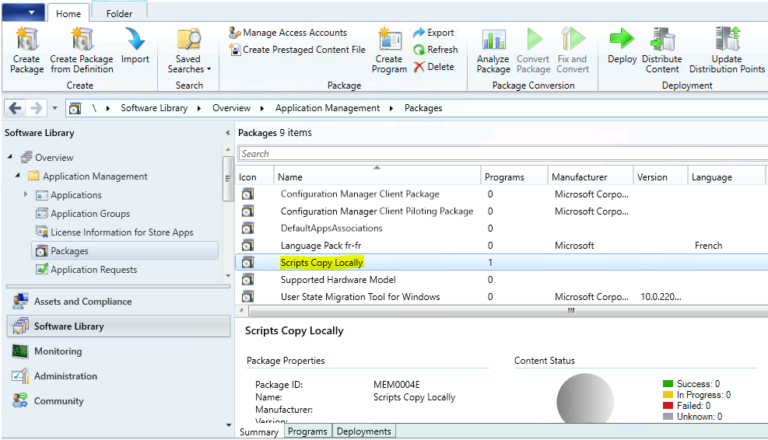Viewport: 768px width, 440px height.
Task: Refresh the packages list
Action: [435, 49]
